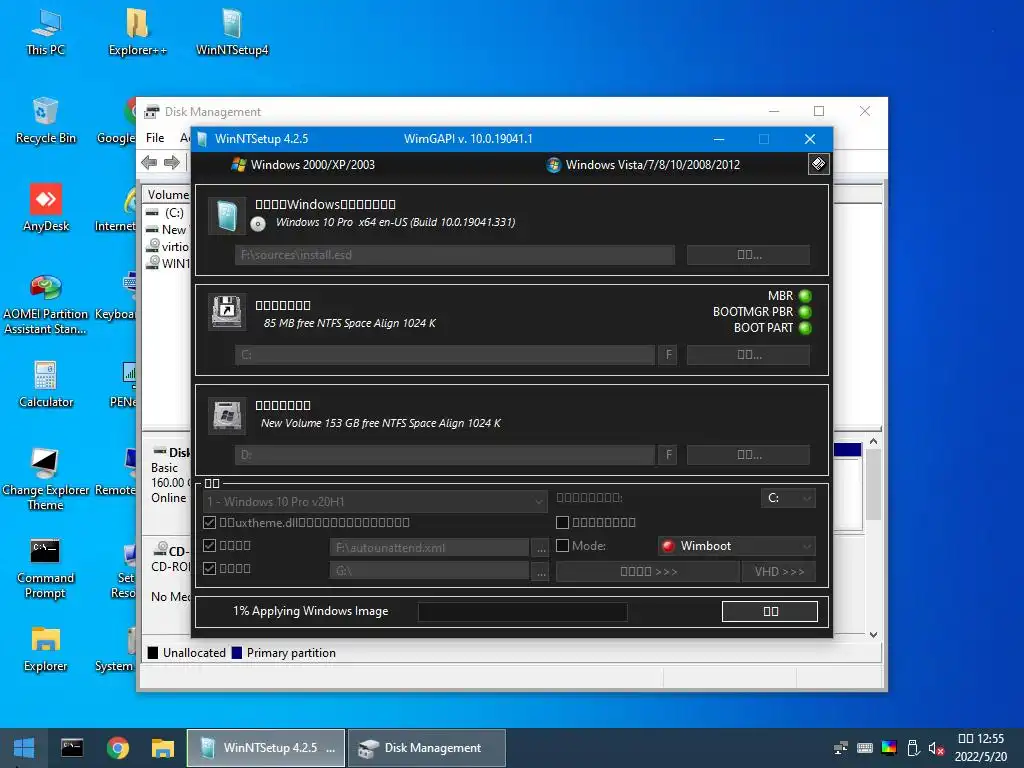Viewport: 1024px width, 768px height.
Task: Click browse button for install.esd path
Action: coord(748,255)
